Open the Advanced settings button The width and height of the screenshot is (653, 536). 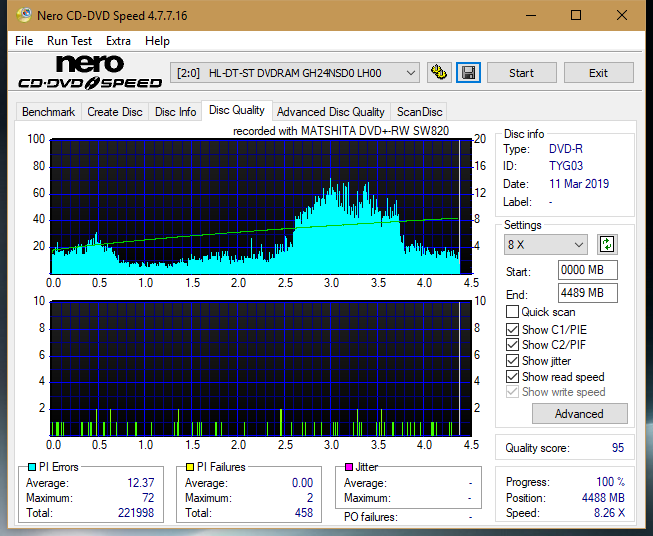pos(579,414)
